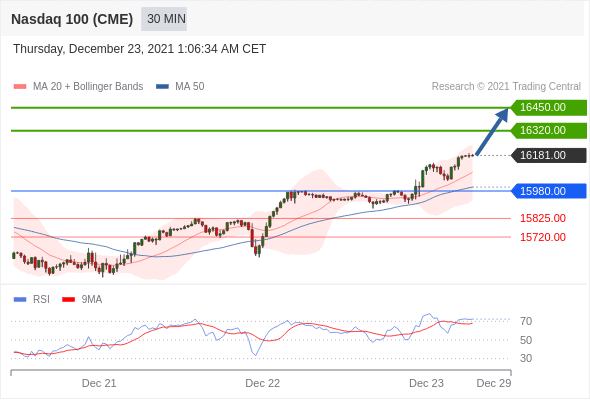Toggle the 9MA legend swatch
The image size is (590, 400).
click(x=68, y=300)
